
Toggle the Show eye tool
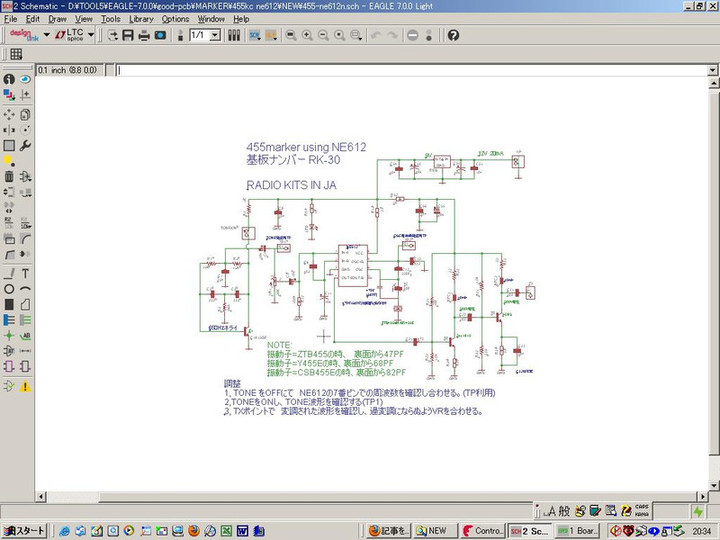(x=25, y=79)
